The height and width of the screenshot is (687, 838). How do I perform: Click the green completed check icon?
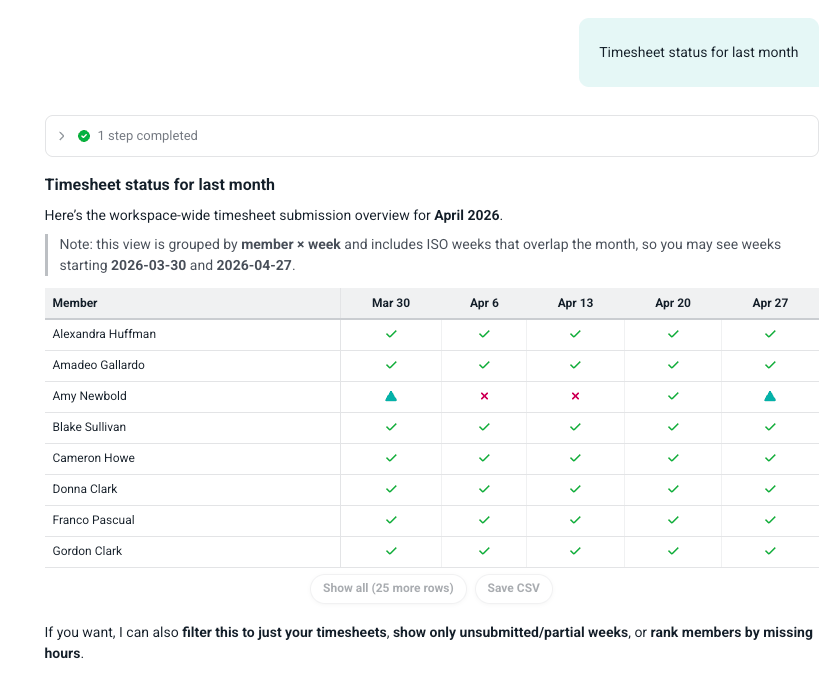click(84, 136)
